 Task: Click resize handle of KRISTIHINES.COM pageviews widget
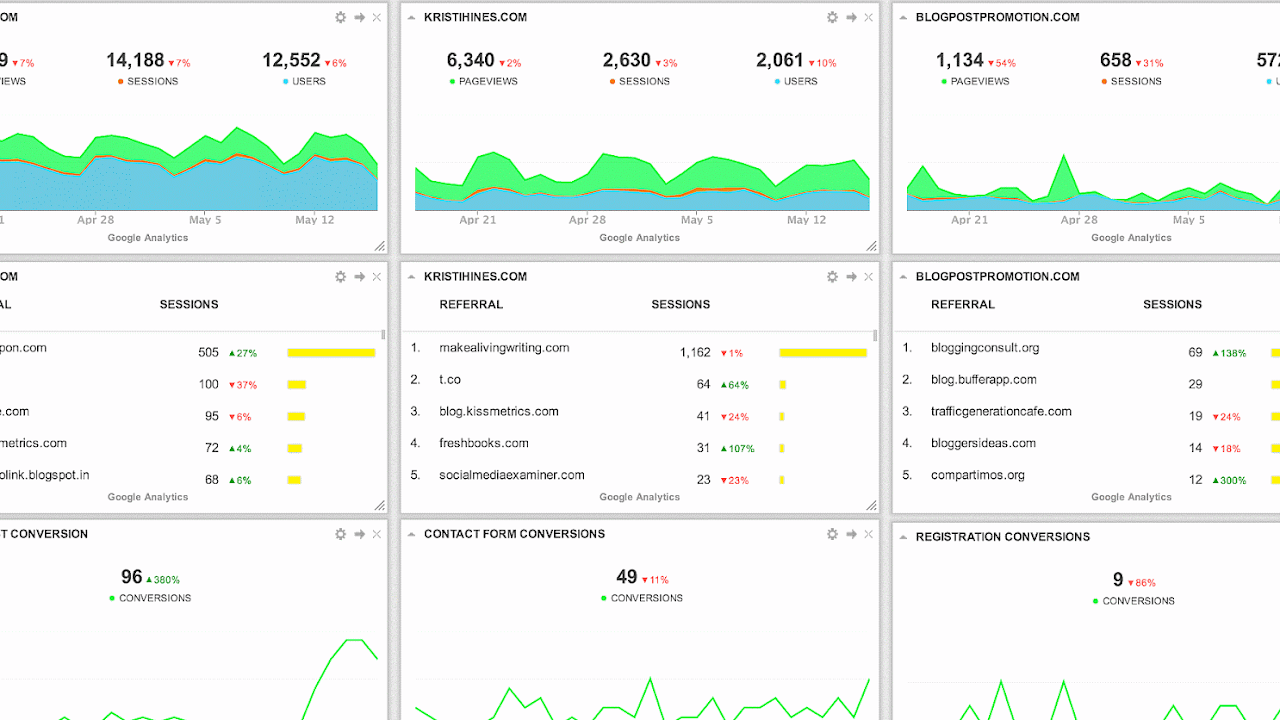coord(872,246)
